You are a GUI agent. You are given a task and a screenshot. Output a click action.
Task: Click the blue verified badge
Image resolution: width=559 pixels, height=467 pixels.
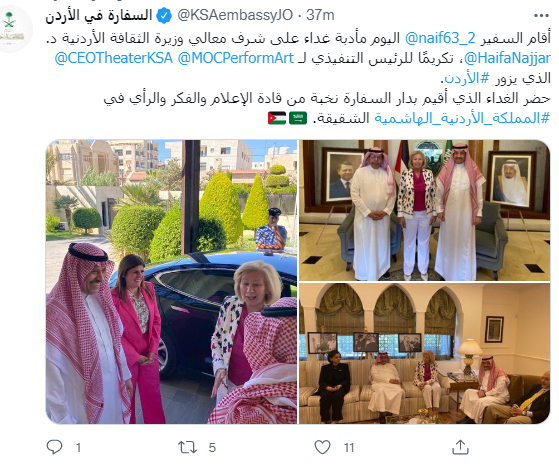pos(164,16)
